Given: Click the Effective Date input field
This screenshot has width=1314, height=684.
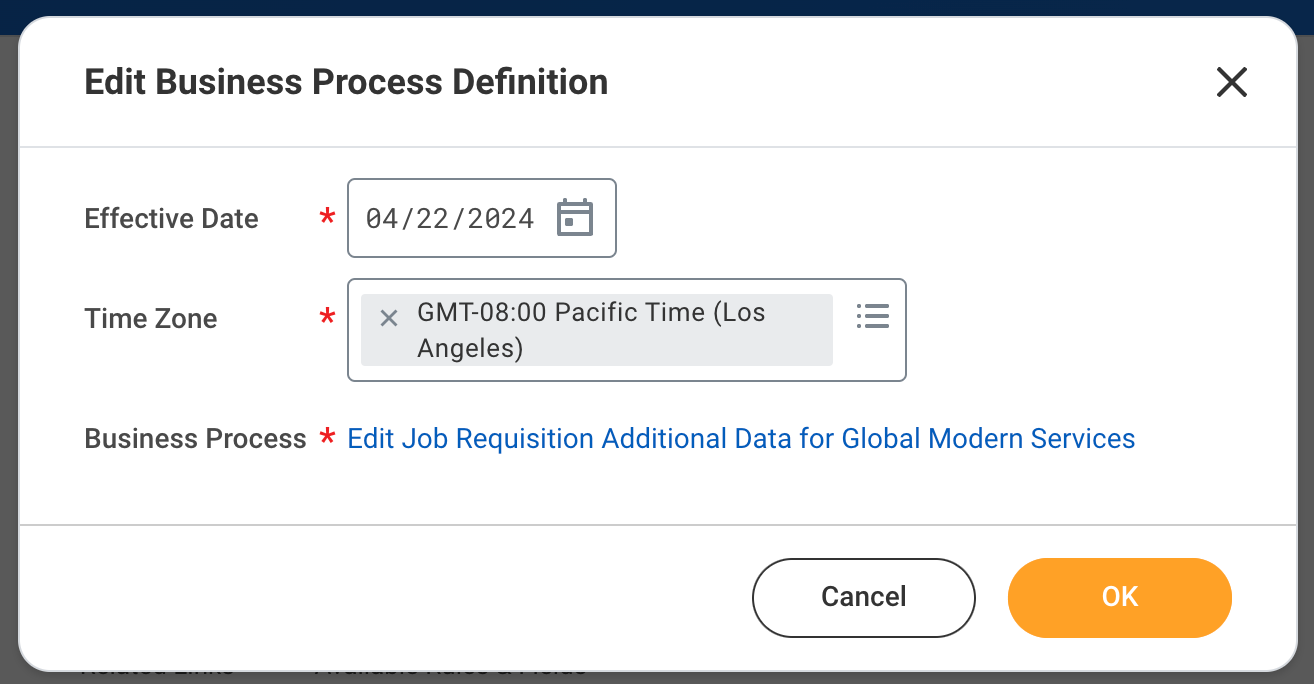Looking at the screenshot, I should click(x=450, y=218).
